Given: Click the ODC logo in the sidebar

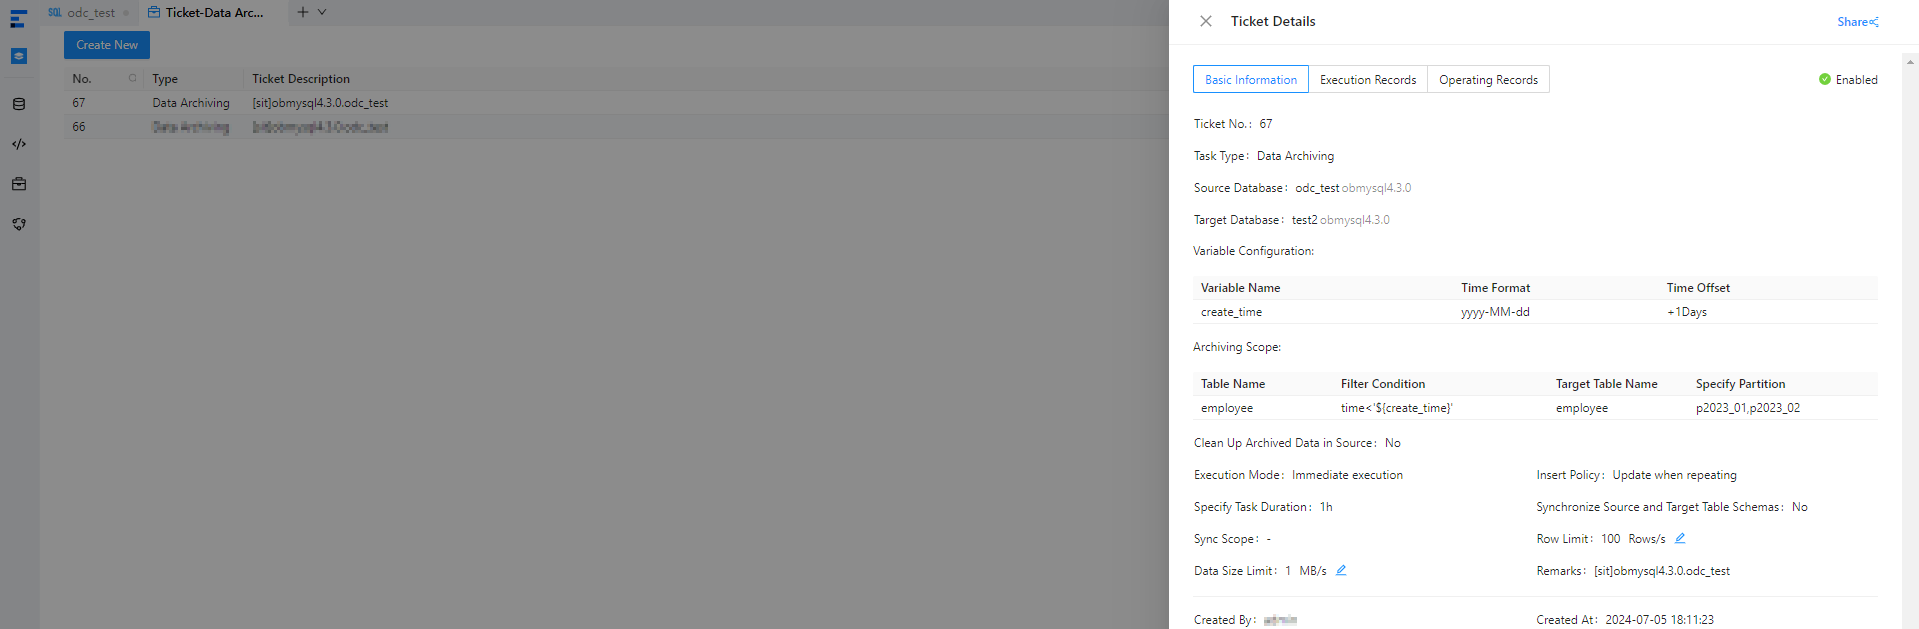Looking at the screenshot, I should click(x=18, y=19).
